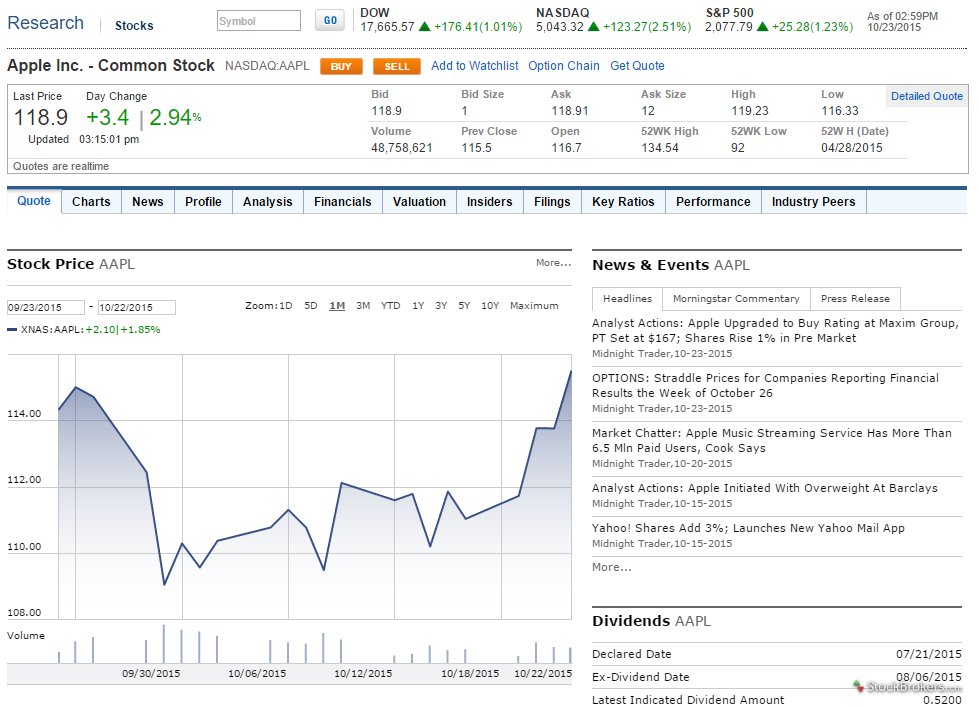The height and width of the screenshot is (706, 978).
Task: Select the Industry Peers tab
Action: 813,201
